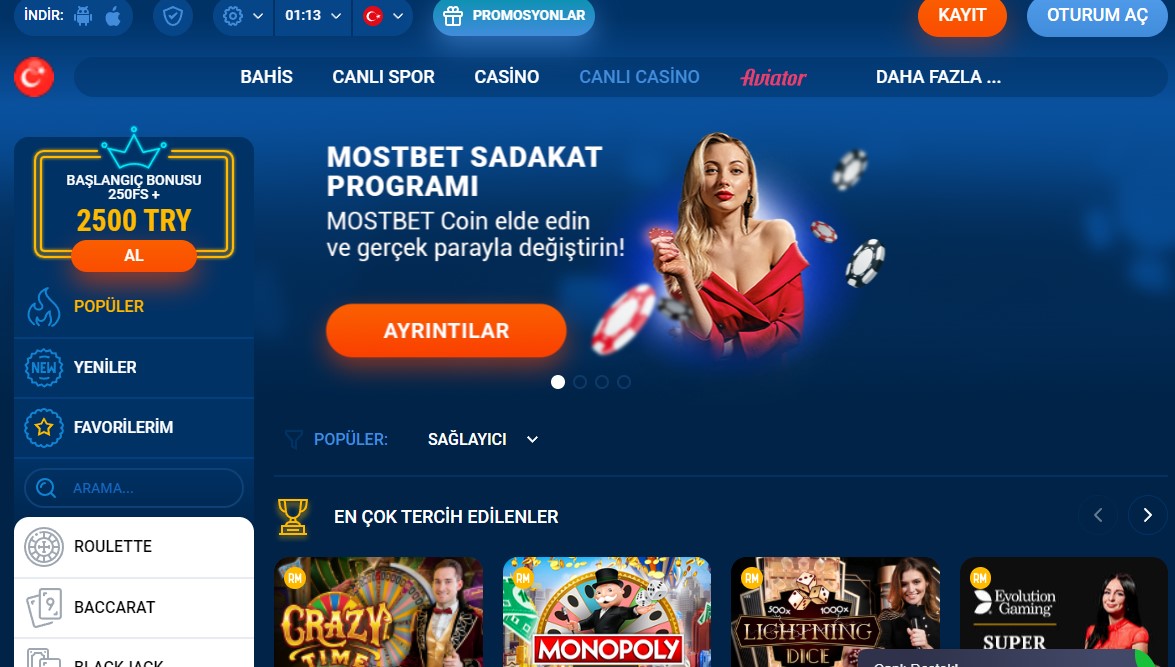
Task: Go to the Aviator menu item
Action: (x=773, y=77)
